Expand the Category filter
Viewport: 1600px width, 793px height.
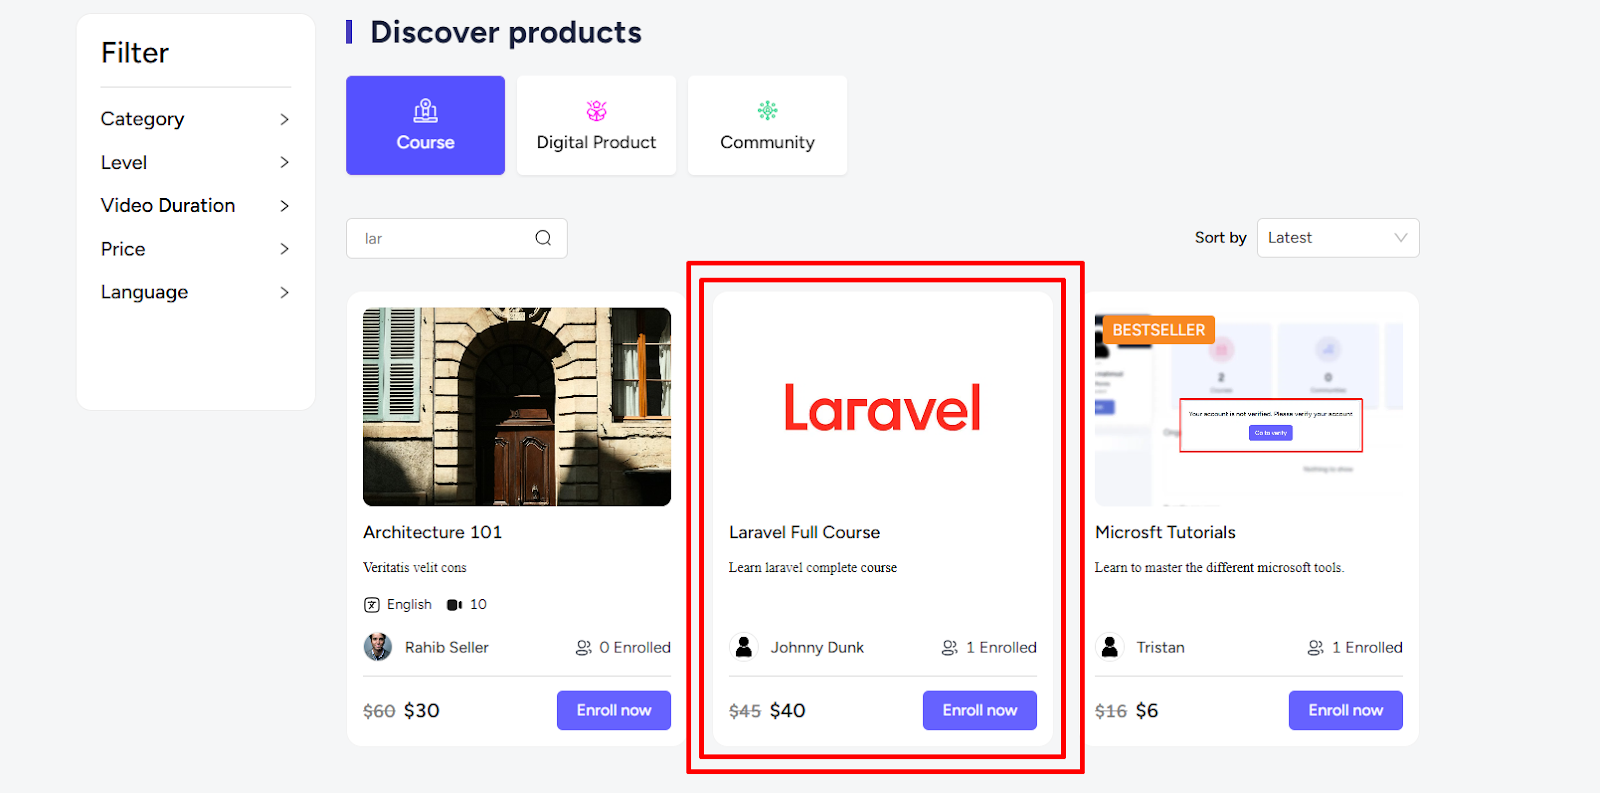pyautogui.click(x=195, y=119)
